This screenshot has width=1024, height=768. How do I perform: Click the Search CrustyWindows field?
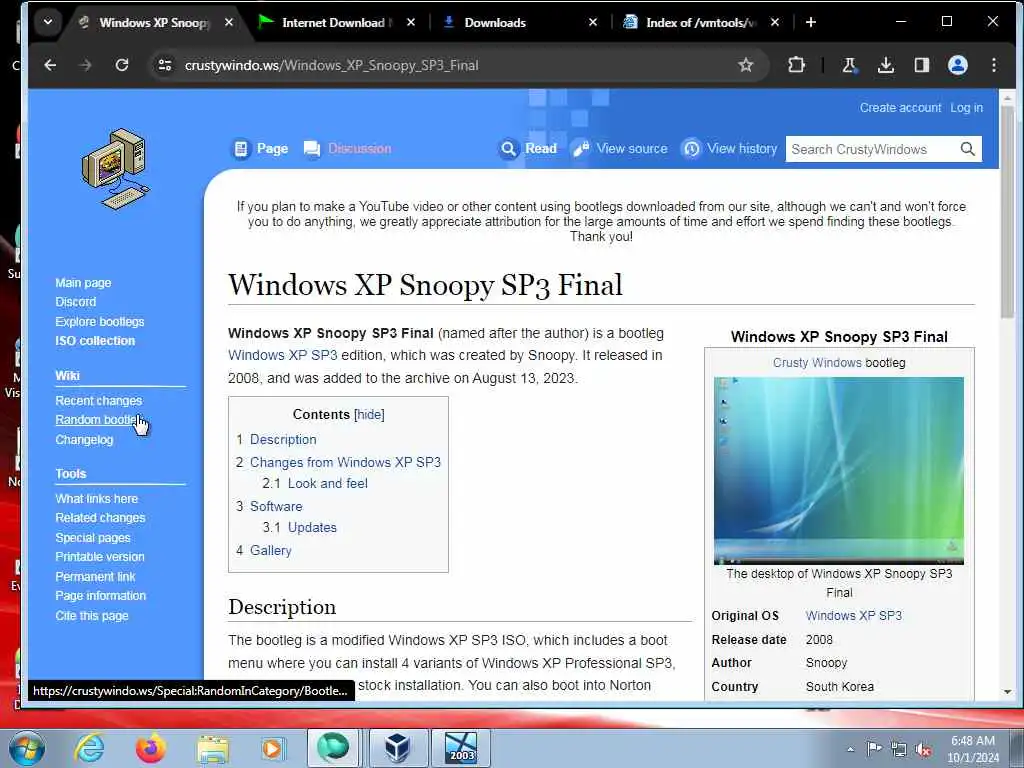[x=872, y=149]
